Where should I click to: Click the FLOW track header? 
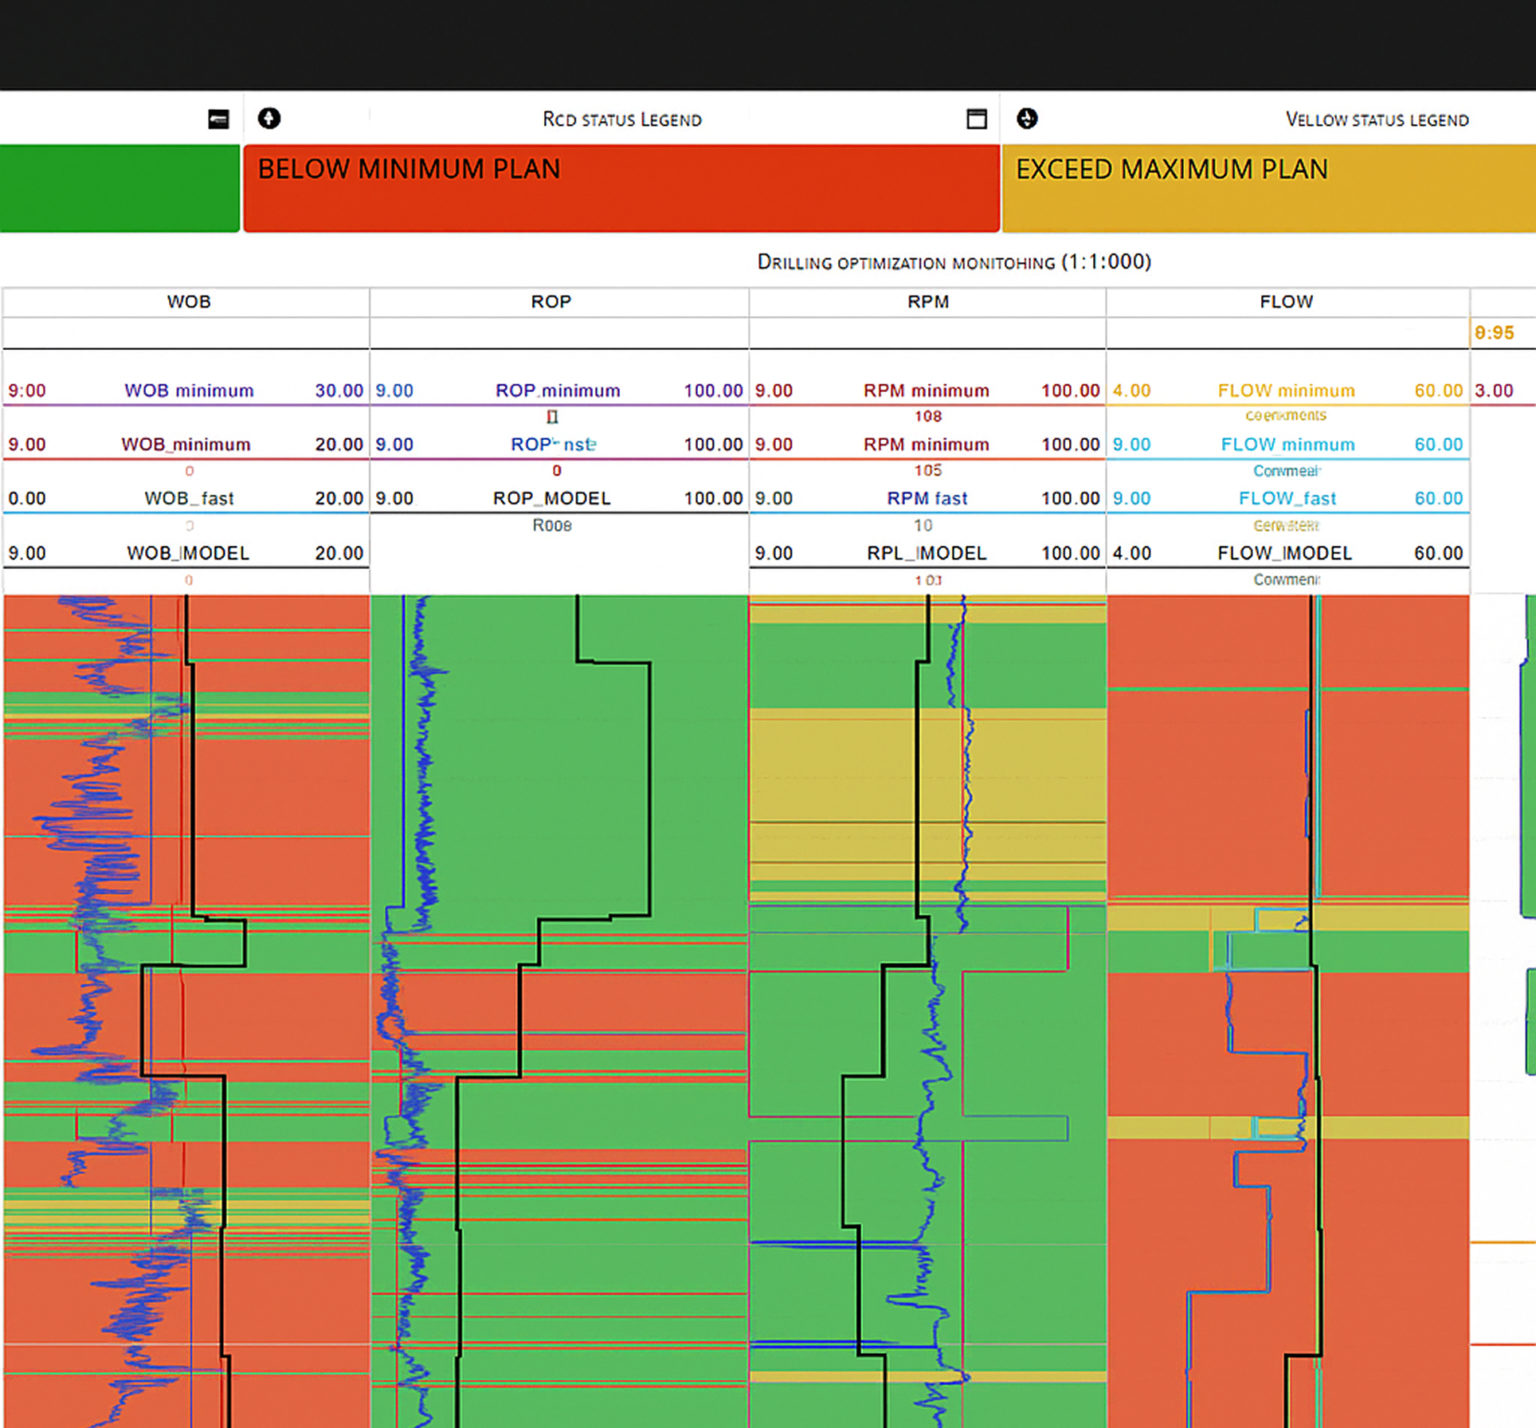pyautogui.click(x=1286, y=302)
